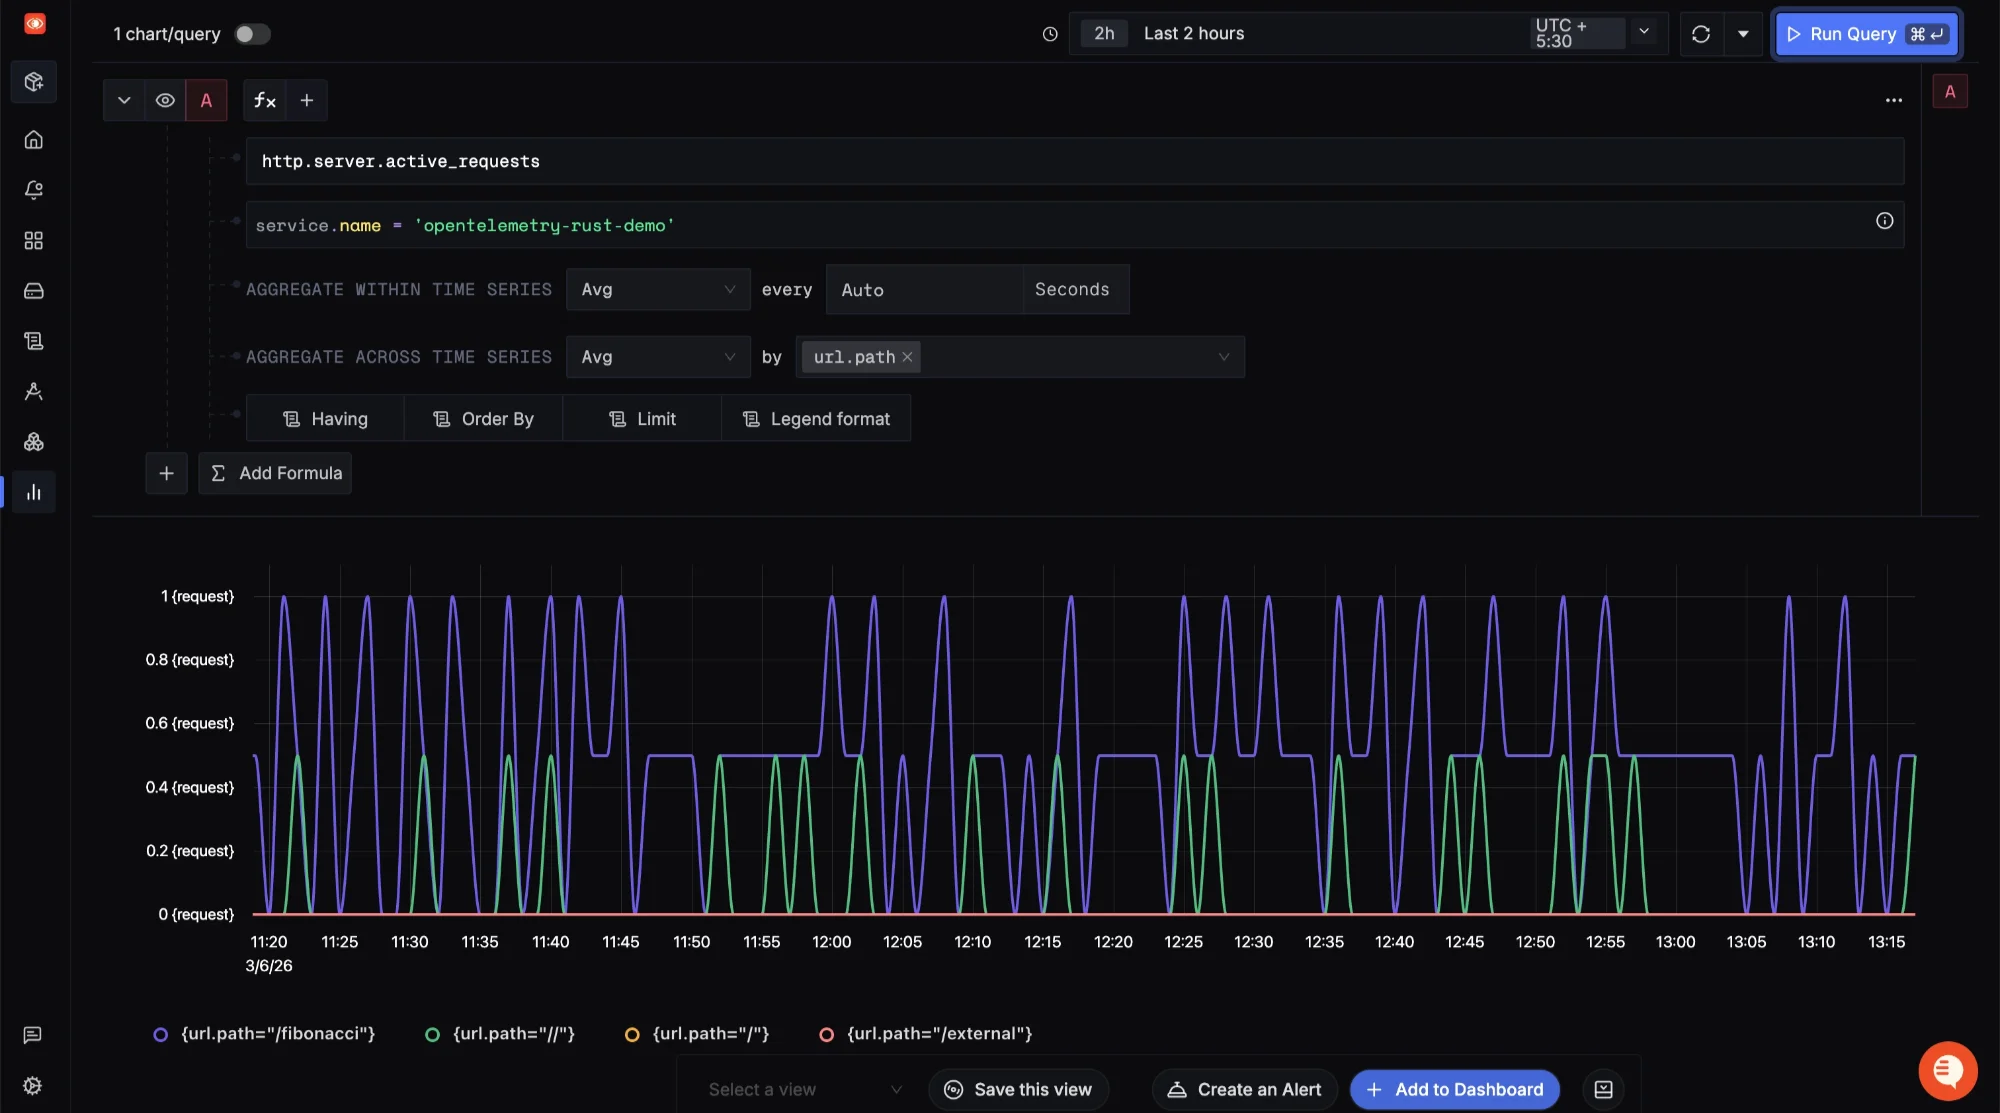Toggle the 1 chart/query switch

(252, 33)
